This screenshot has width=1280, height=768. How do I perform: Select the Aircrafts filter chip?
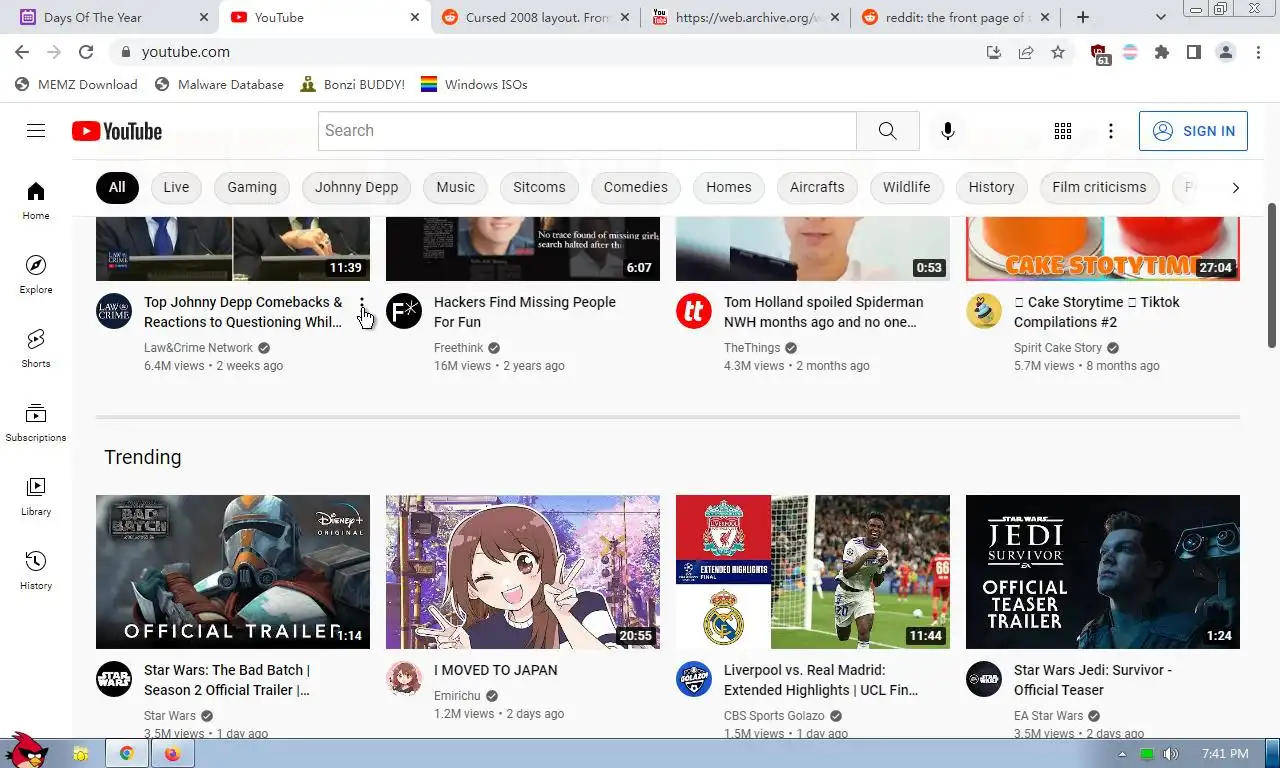pos(817,187)
